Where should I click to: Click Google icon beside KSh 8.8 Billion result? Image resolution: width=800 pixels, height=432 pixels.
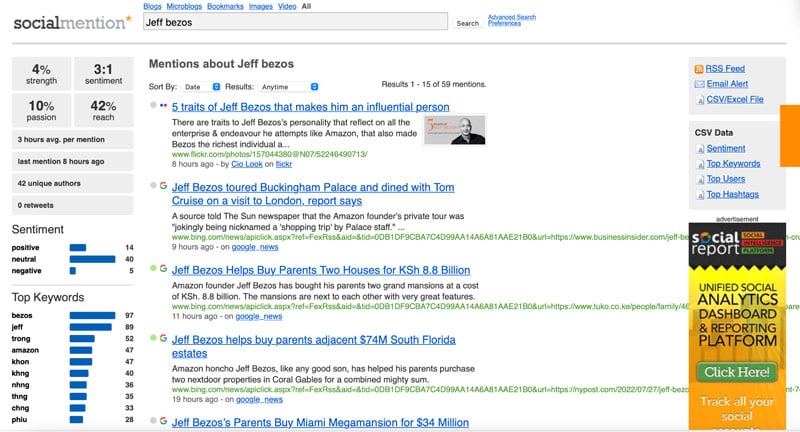[163, 268]
